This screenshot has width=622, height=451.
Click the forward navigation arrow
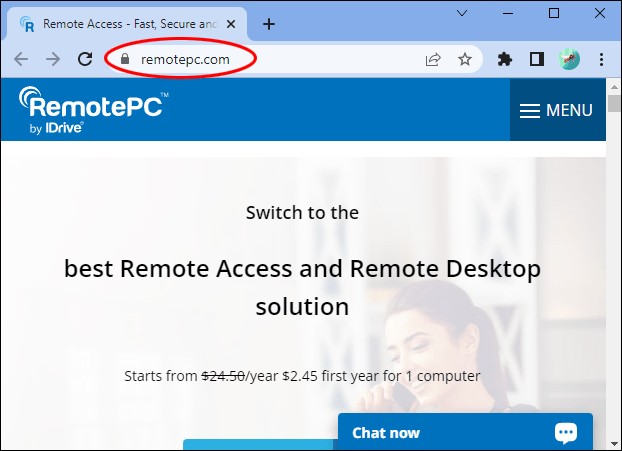click(53, 60)
